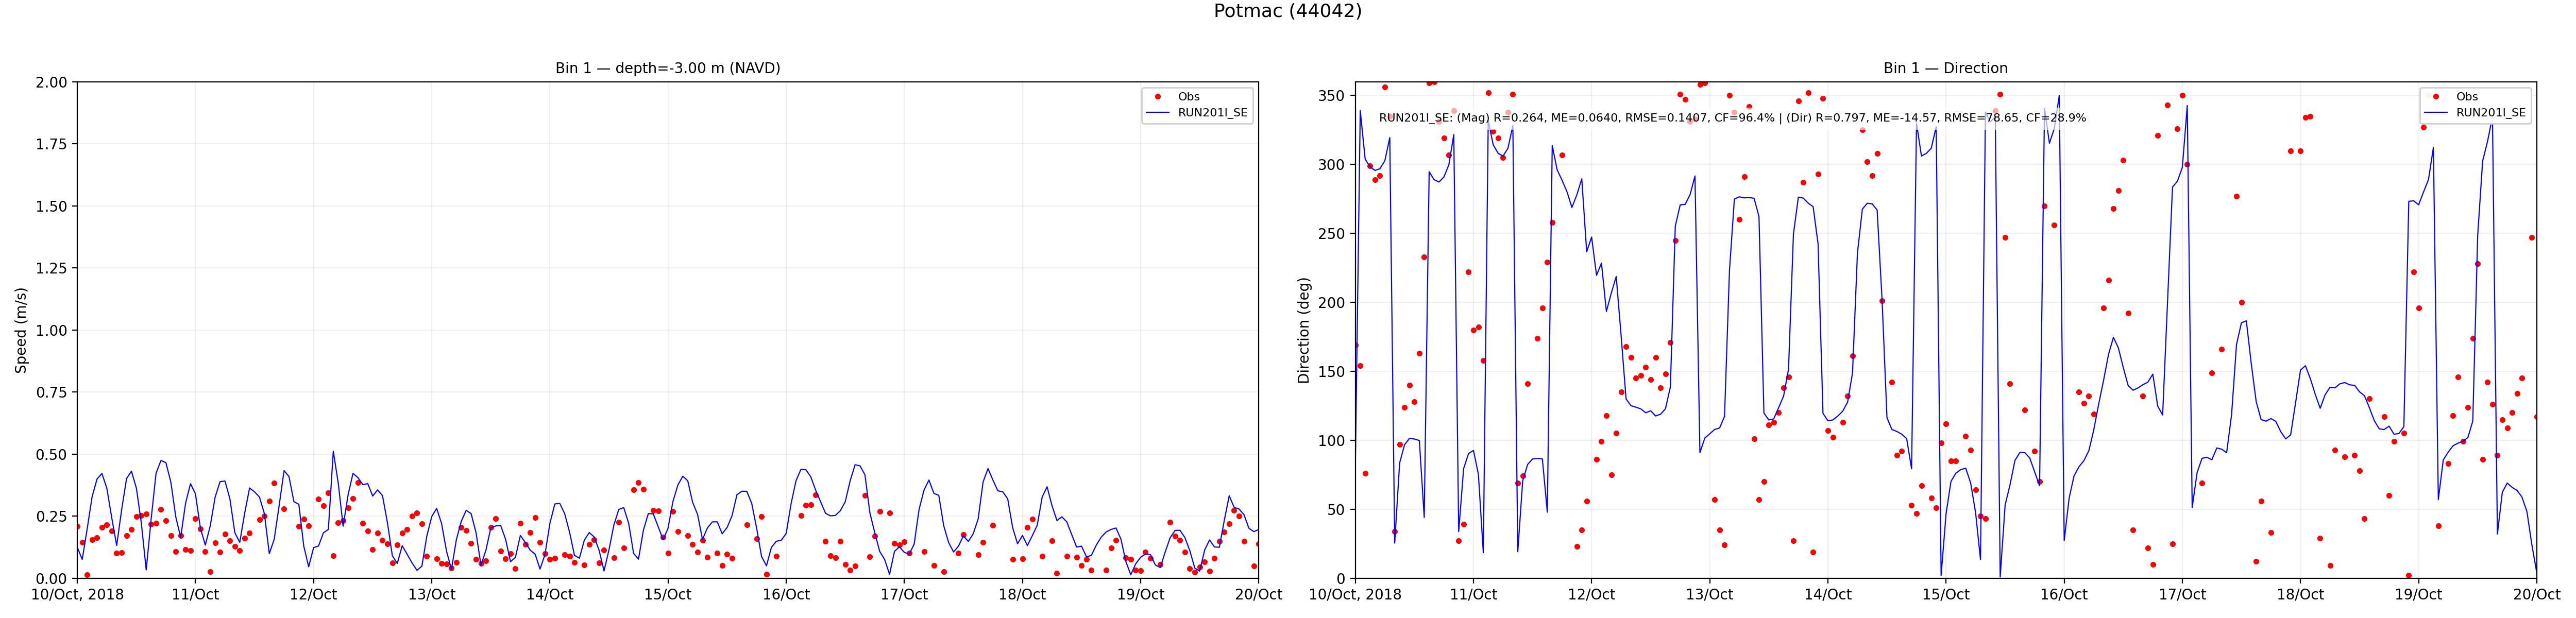The height and width of the screenshot is (618, 2576).
Task: Select the title "Bin 1 — depth=-3.00 m (NAVD)"
Action: coord(668,68)
